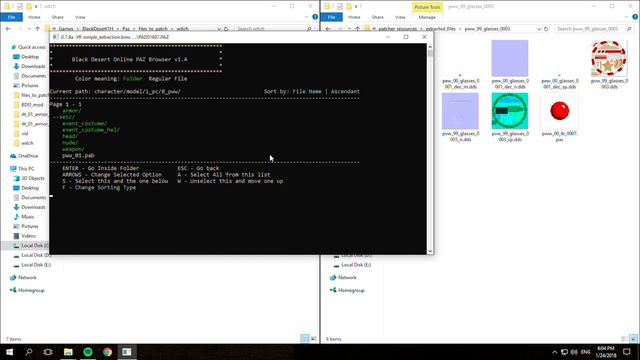This screenshot has width=640, height=360.
Task: Open Spotify from the taskbar
Action: 88,352
